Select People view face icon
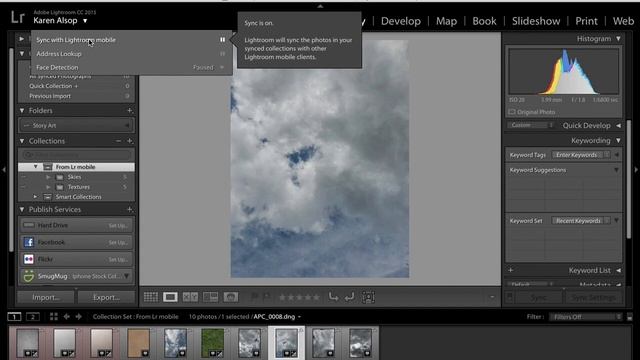This screenshot has width=640, height=360. click(231, 297)
